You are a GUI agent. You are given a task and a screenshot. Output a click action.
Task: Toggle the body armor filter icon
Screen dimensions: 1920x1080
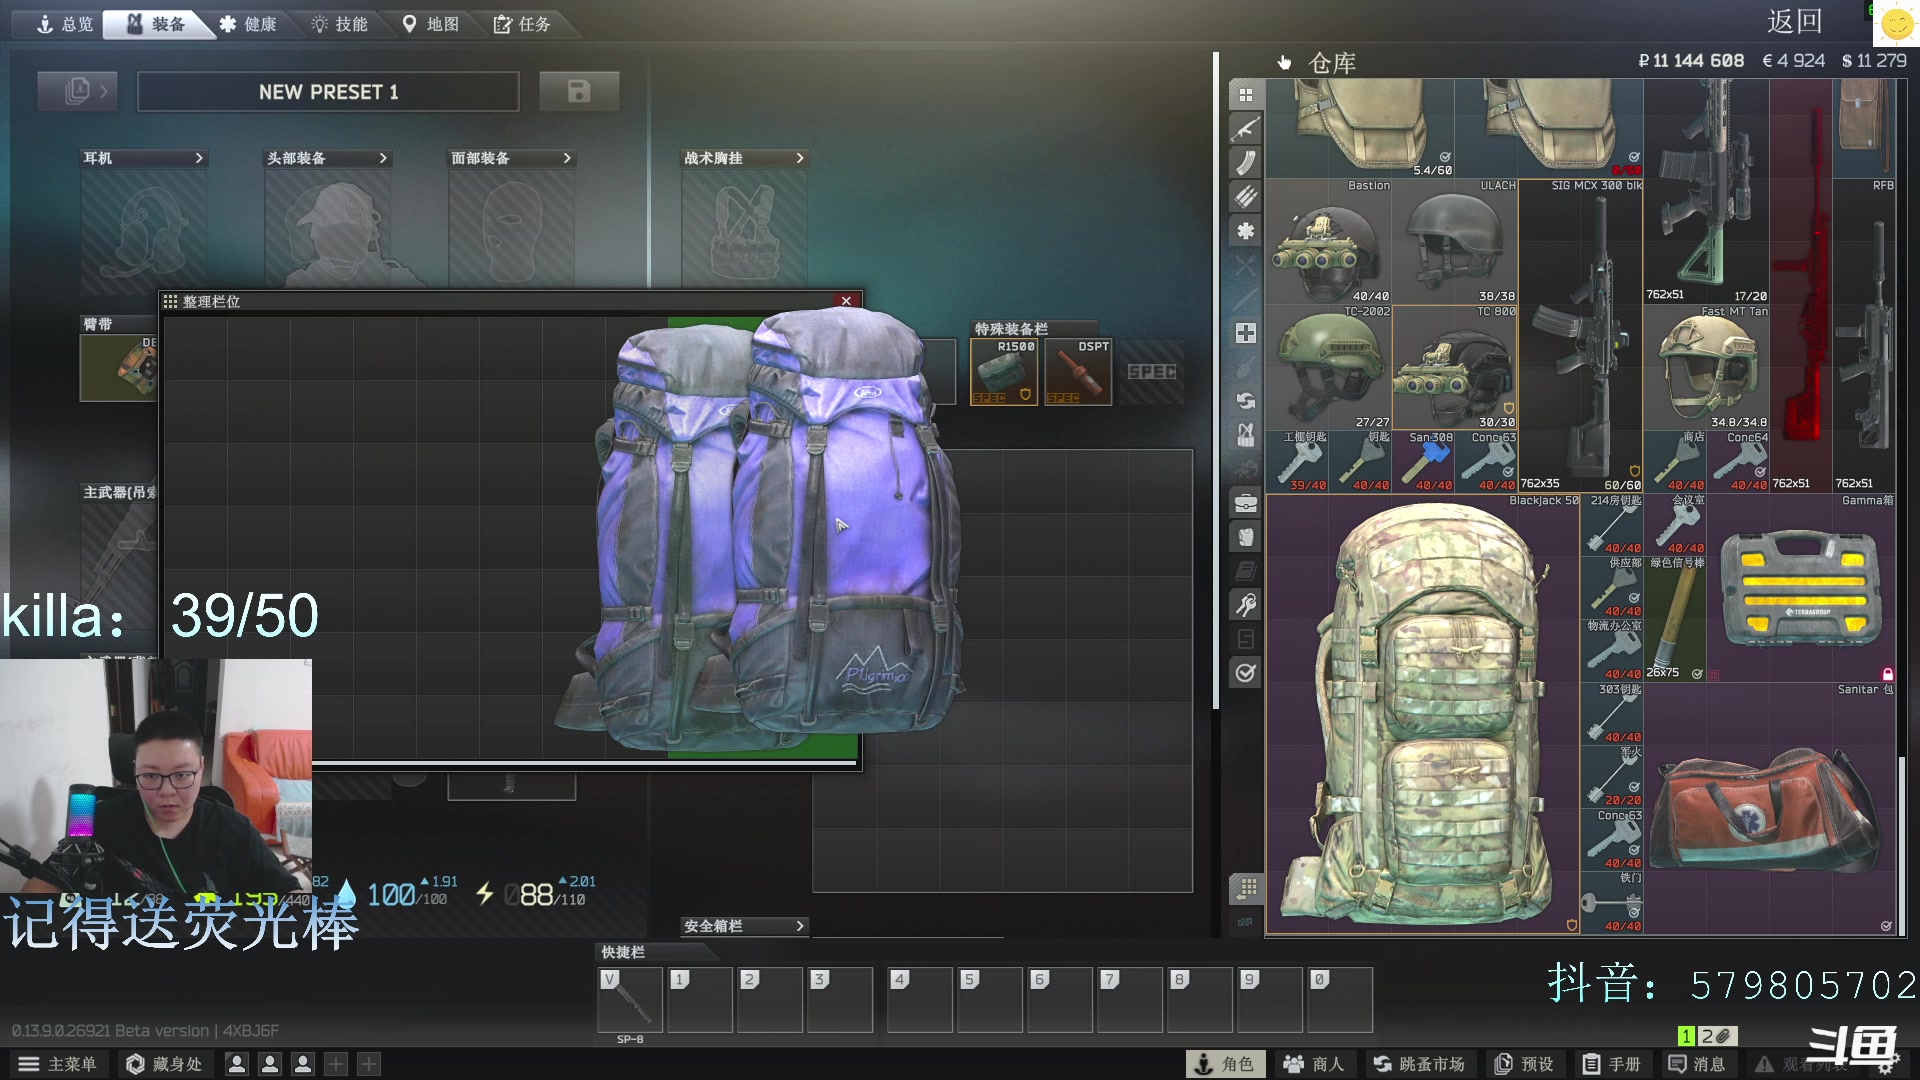click(1246, 537)
